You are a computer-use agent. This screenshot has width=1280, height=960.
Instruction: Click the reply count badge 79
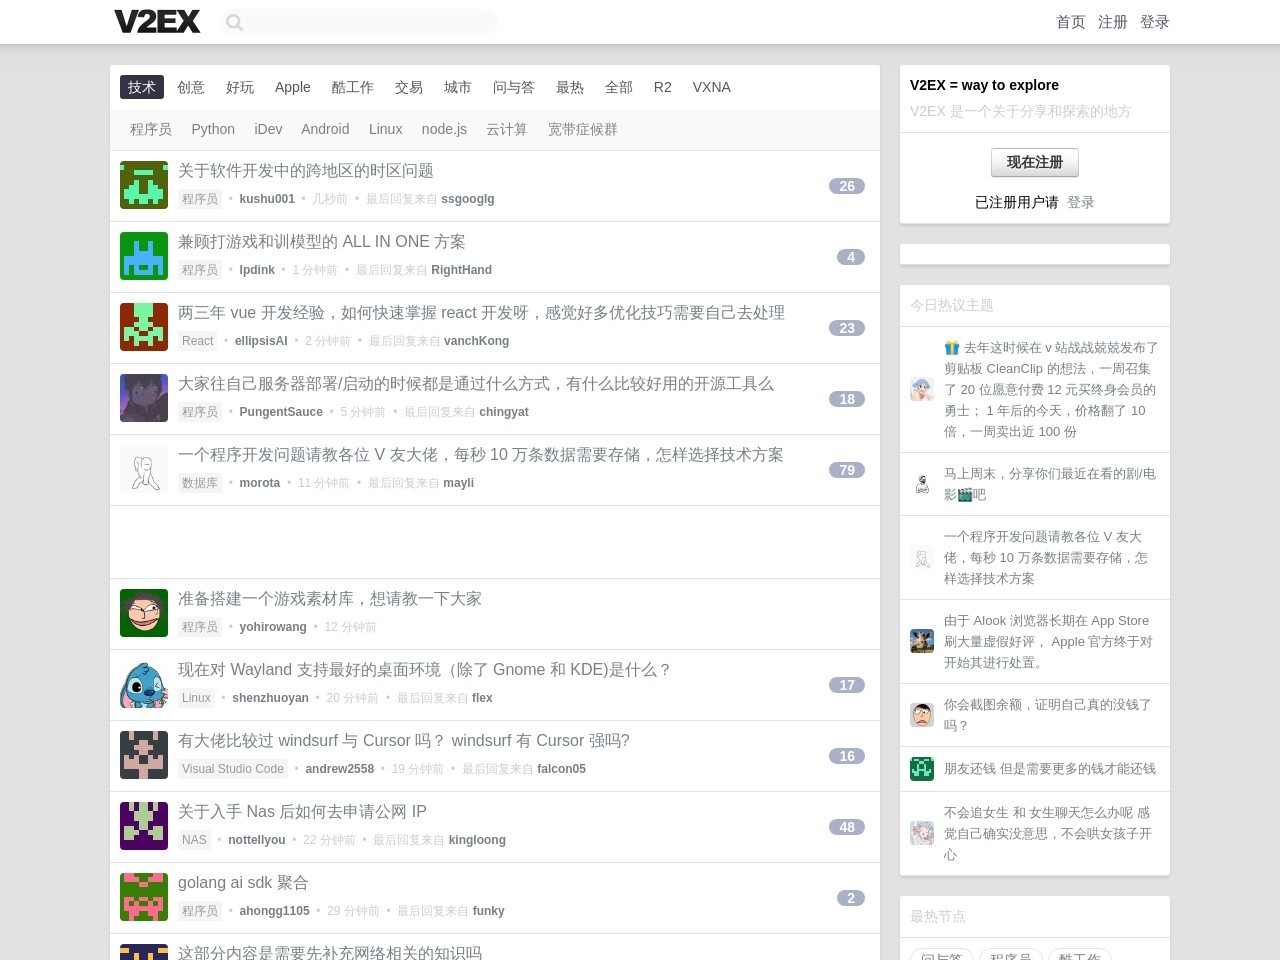pos(846,470)
